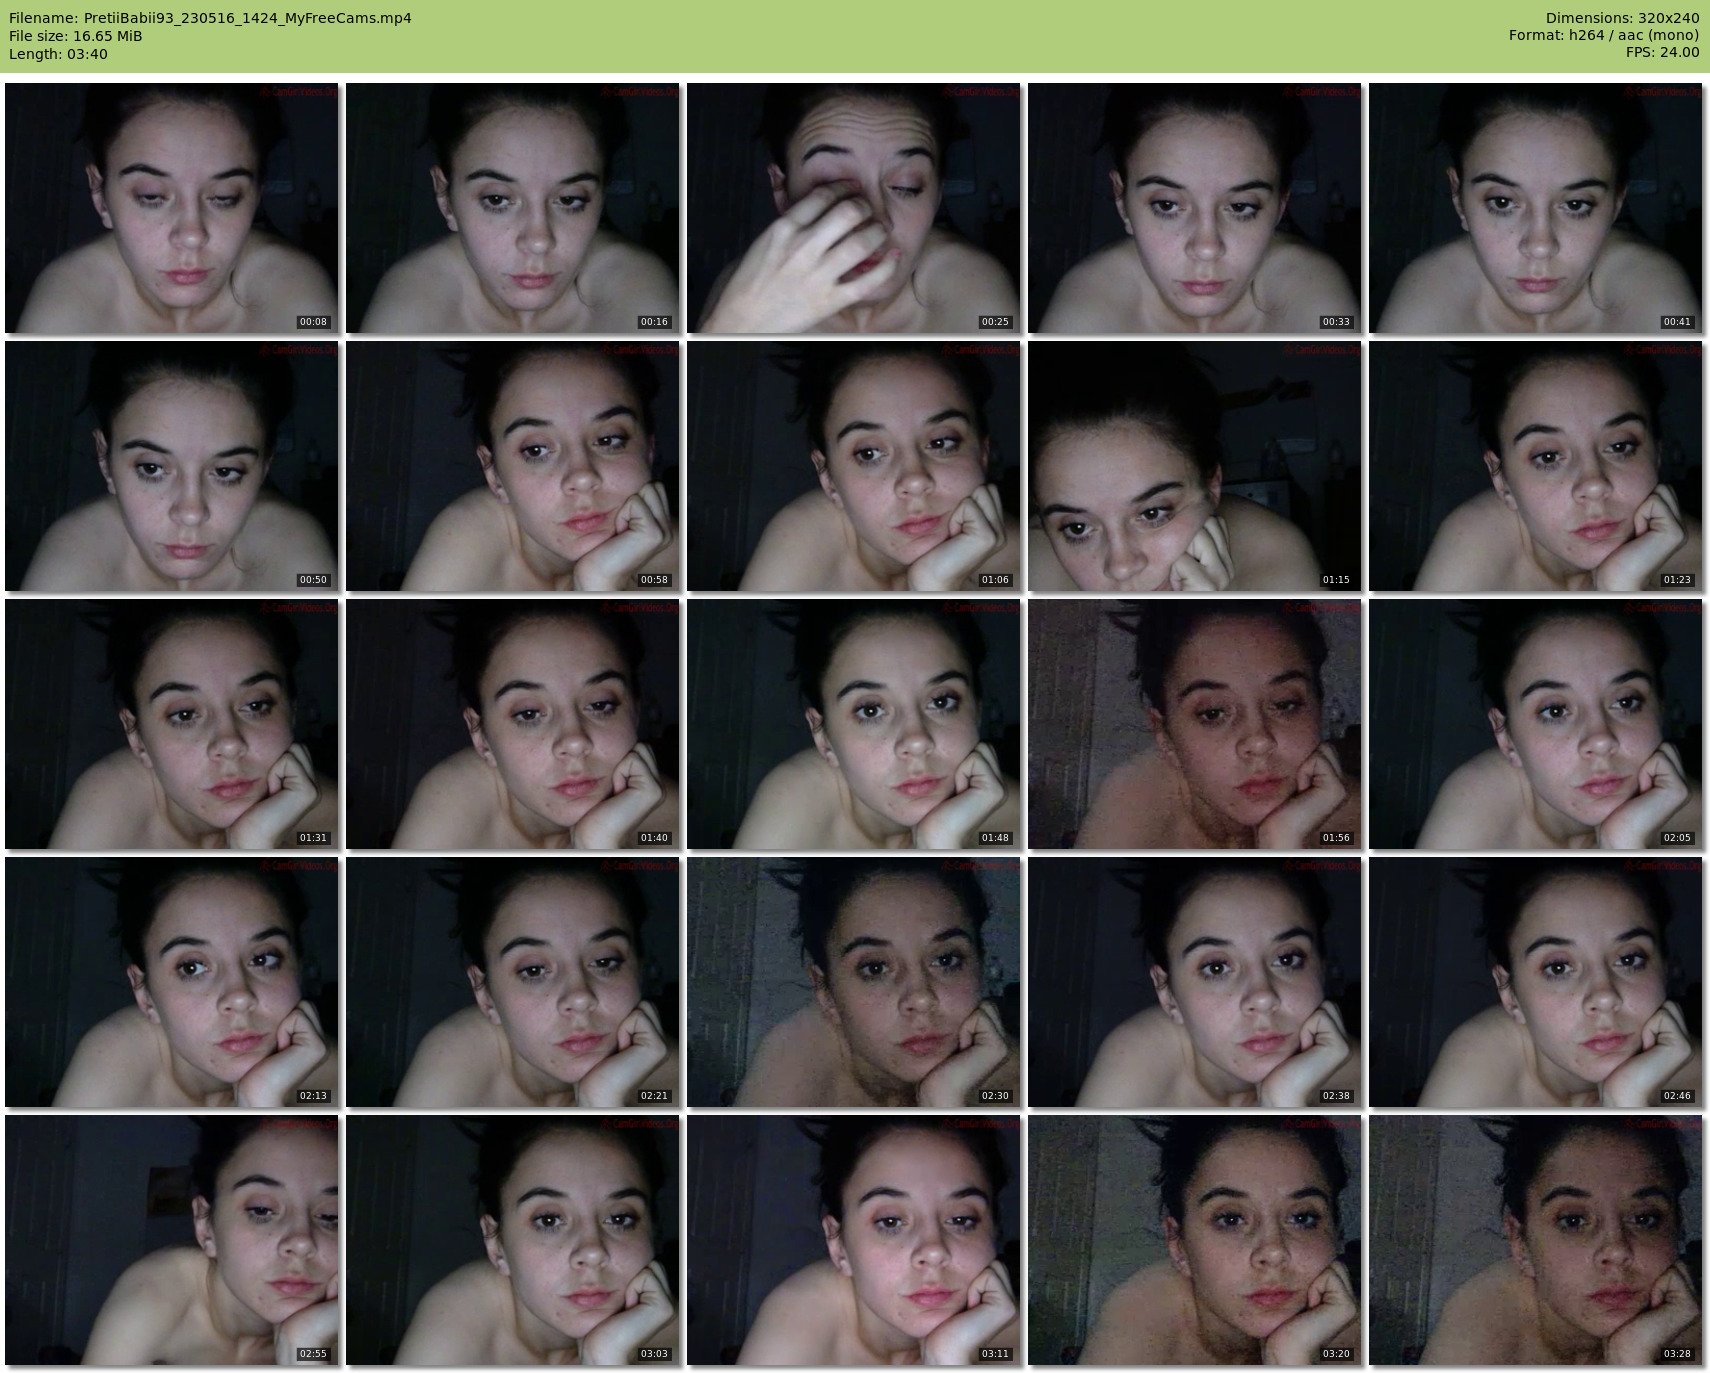Select the thumbnail marked 00:50
Screen dimensions: 1710x1373
pyautogui.click(x=172, y=466)
